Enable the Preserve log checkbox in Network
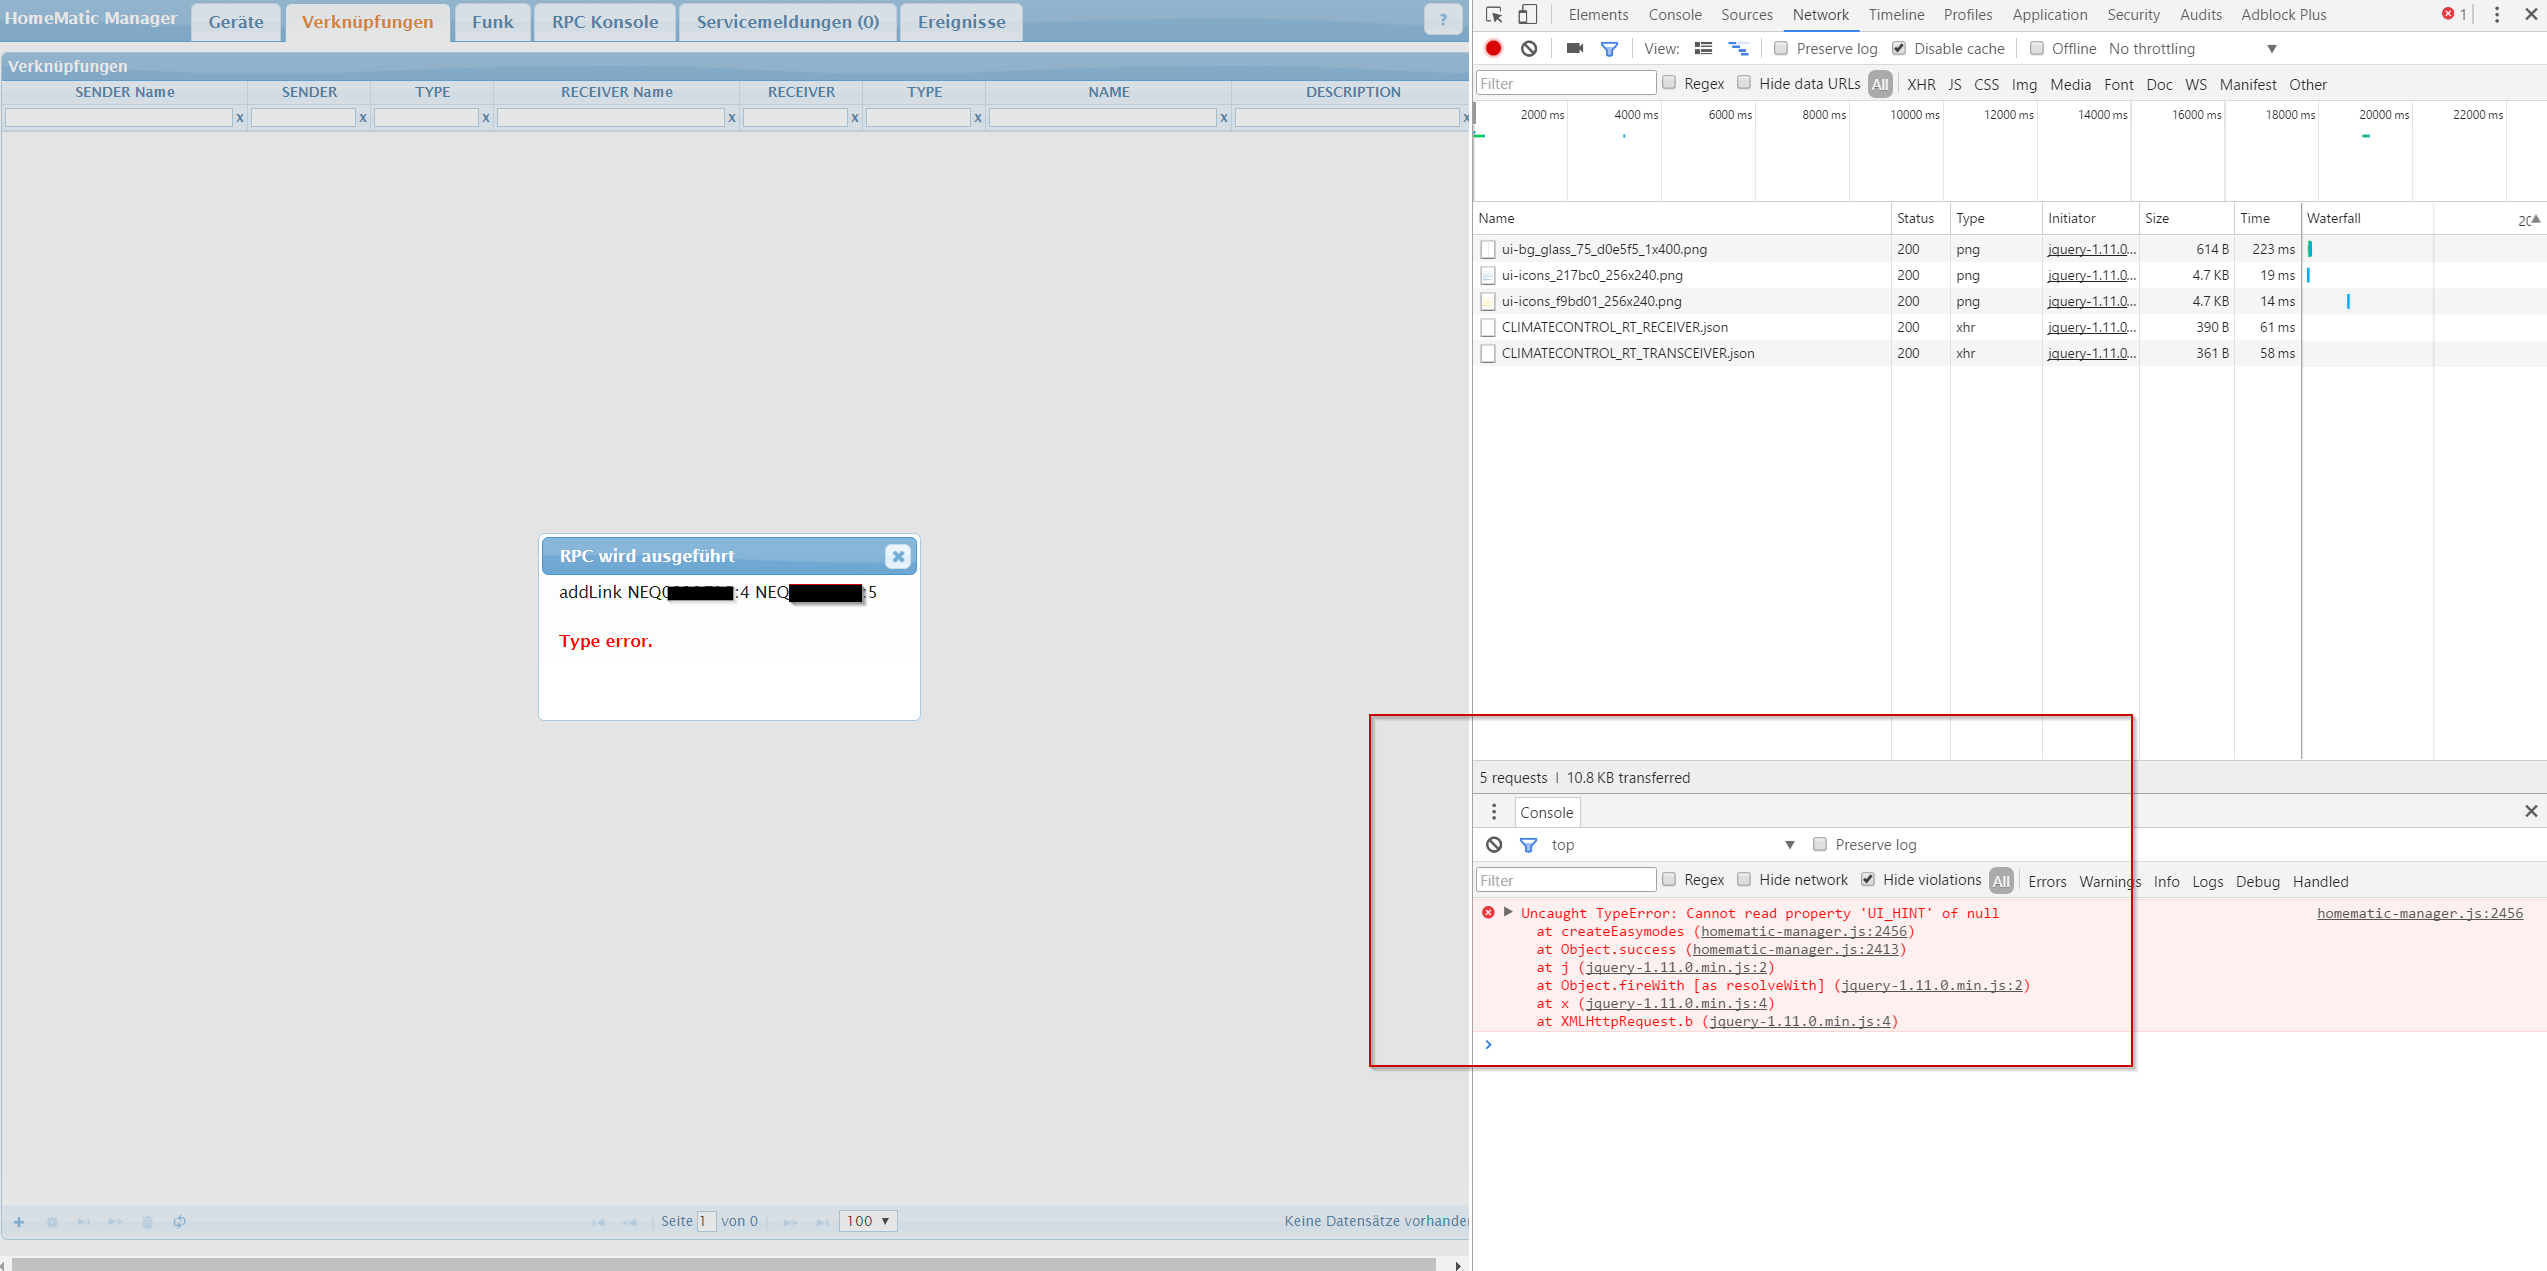The image size is (2547, 1271). click(x=1781, y=48)
